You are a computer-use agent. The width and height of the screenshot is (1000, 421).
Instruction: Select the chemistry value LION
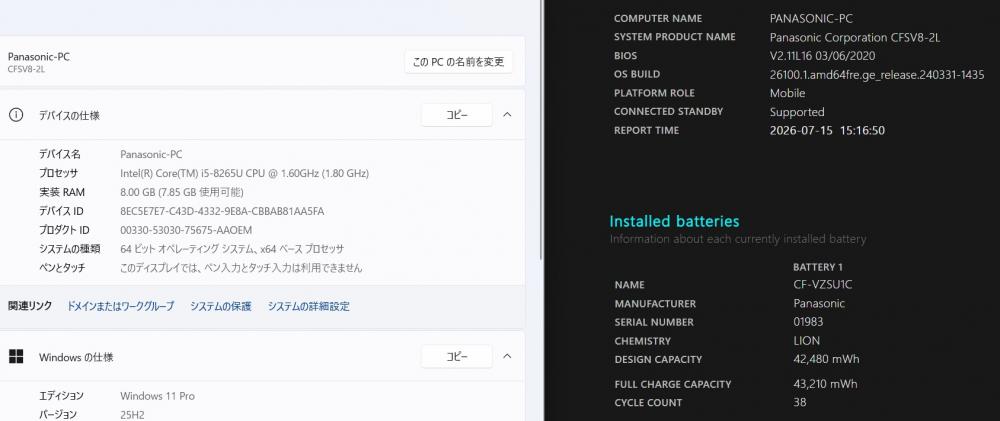pyautogui.click(x=806, y=341)
